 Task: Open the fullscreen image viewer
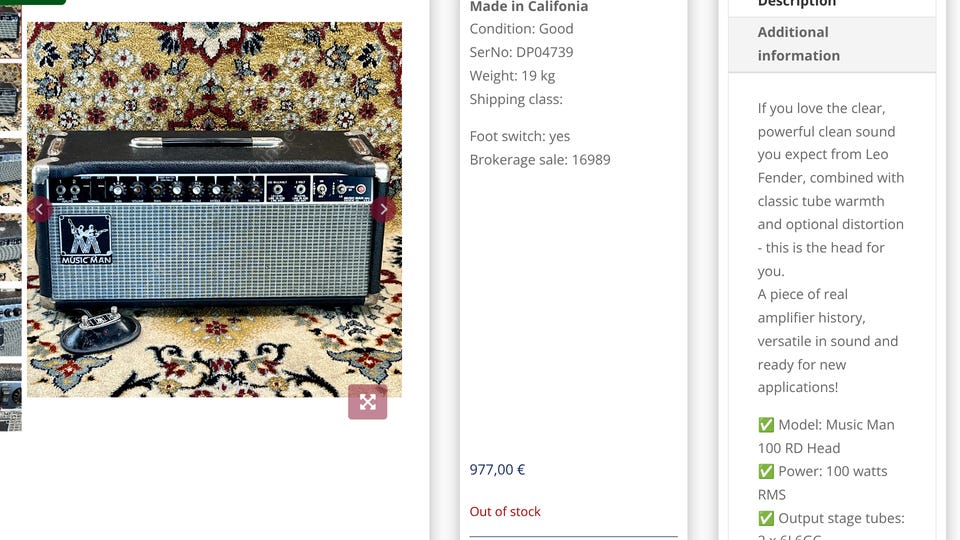point(367,401)
